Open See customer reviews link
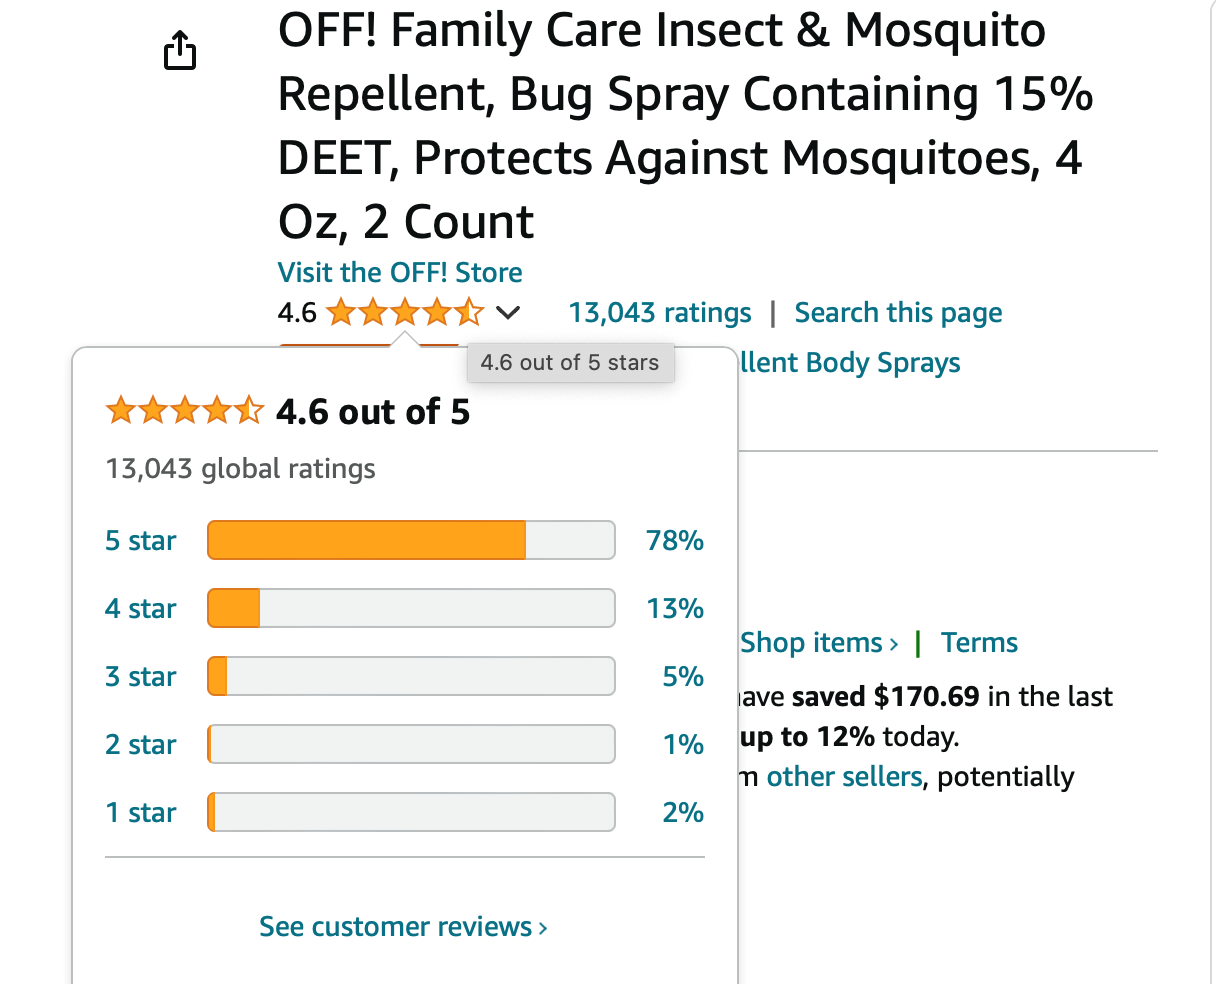Viewport: 1216px width, 984px height. [x=403, y=927]
